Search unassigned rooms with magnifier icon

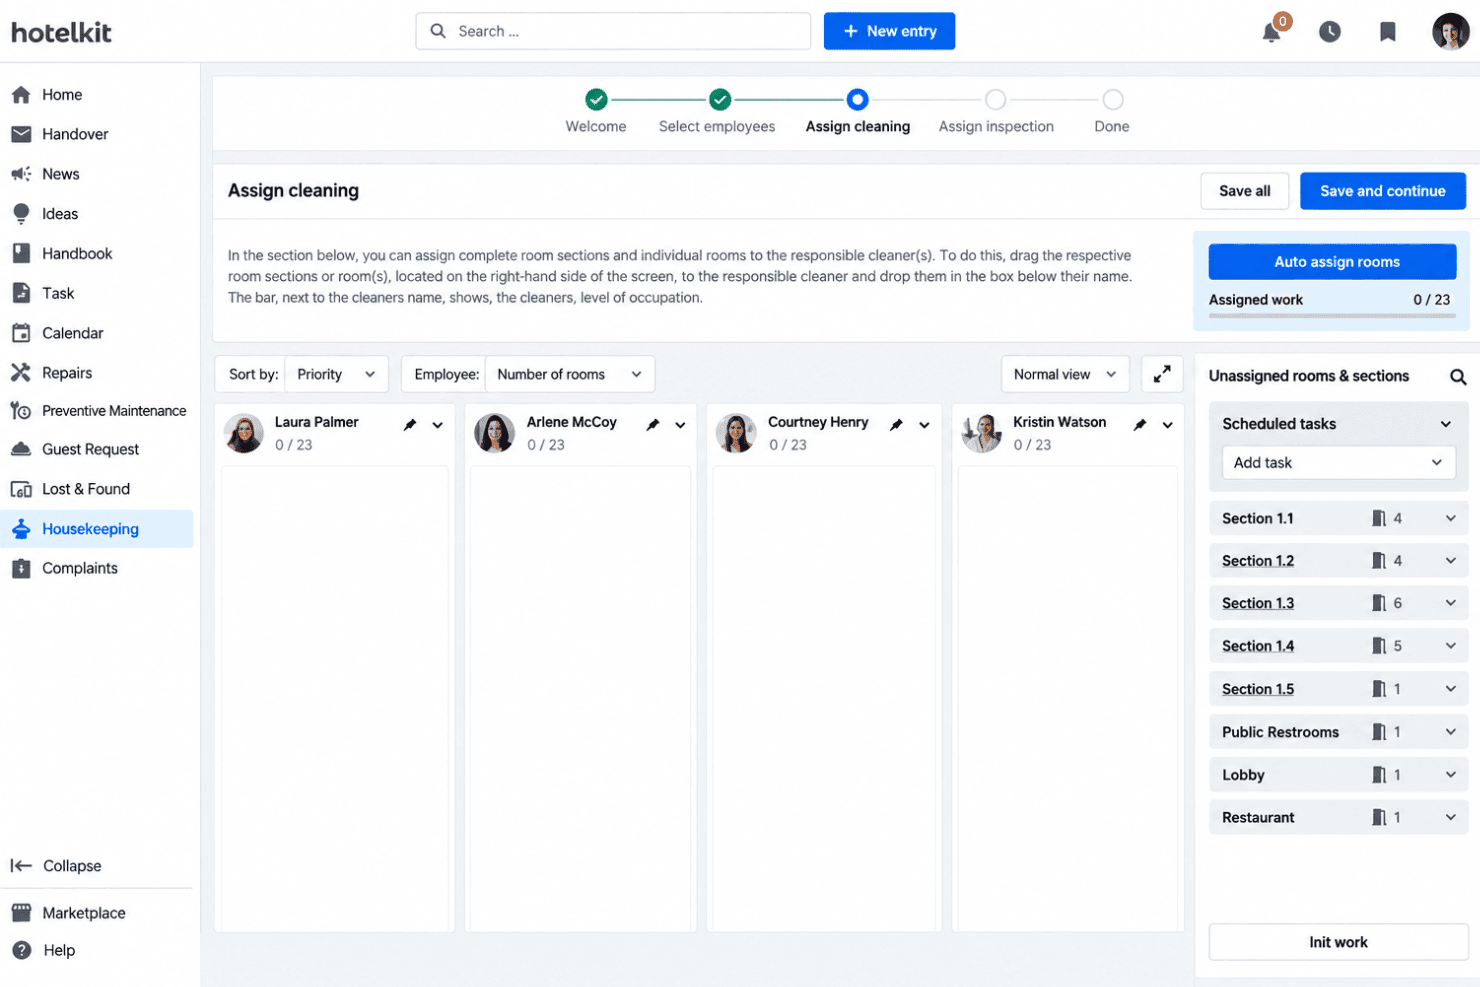[x=1458, y=377]
